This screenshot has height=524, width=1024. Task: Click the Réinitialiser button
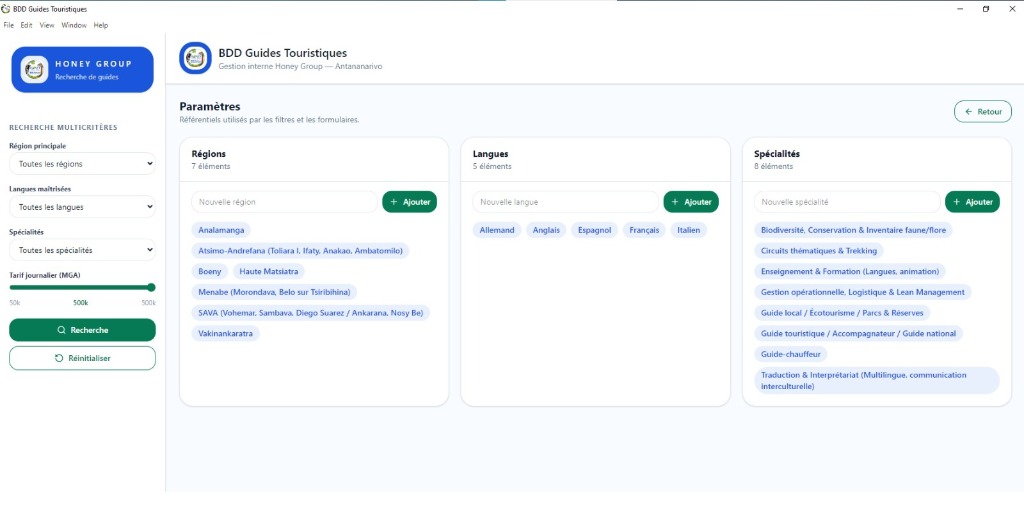[82, 358]
